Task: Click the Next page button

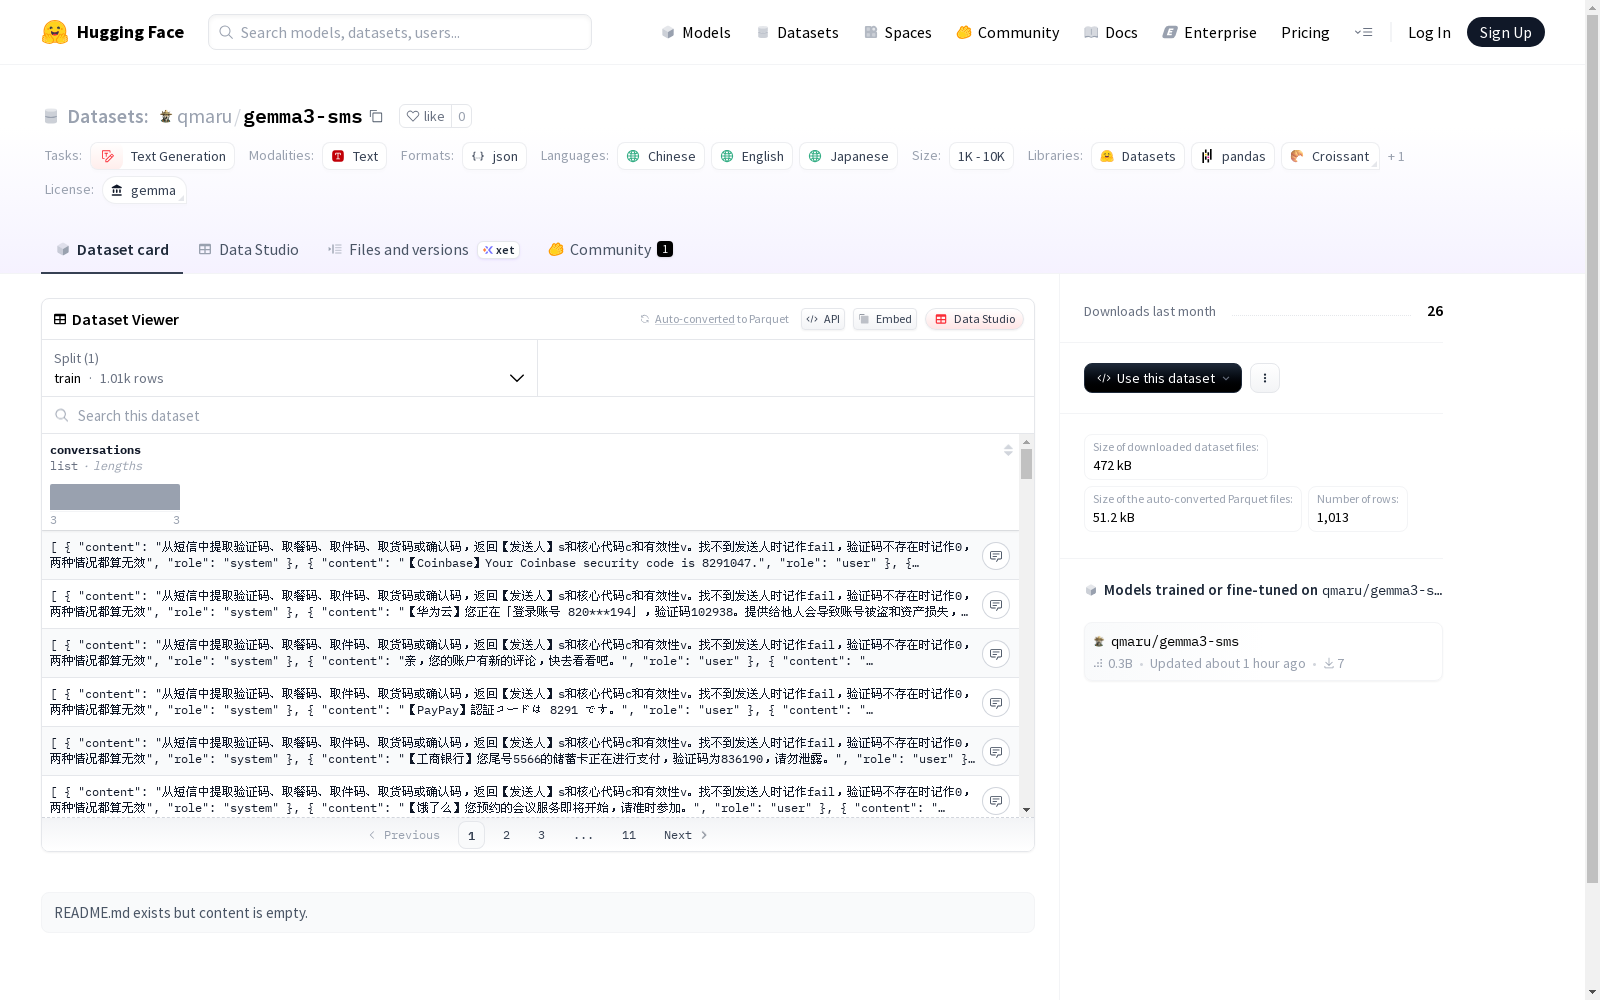Action: (x=686, y=835)
